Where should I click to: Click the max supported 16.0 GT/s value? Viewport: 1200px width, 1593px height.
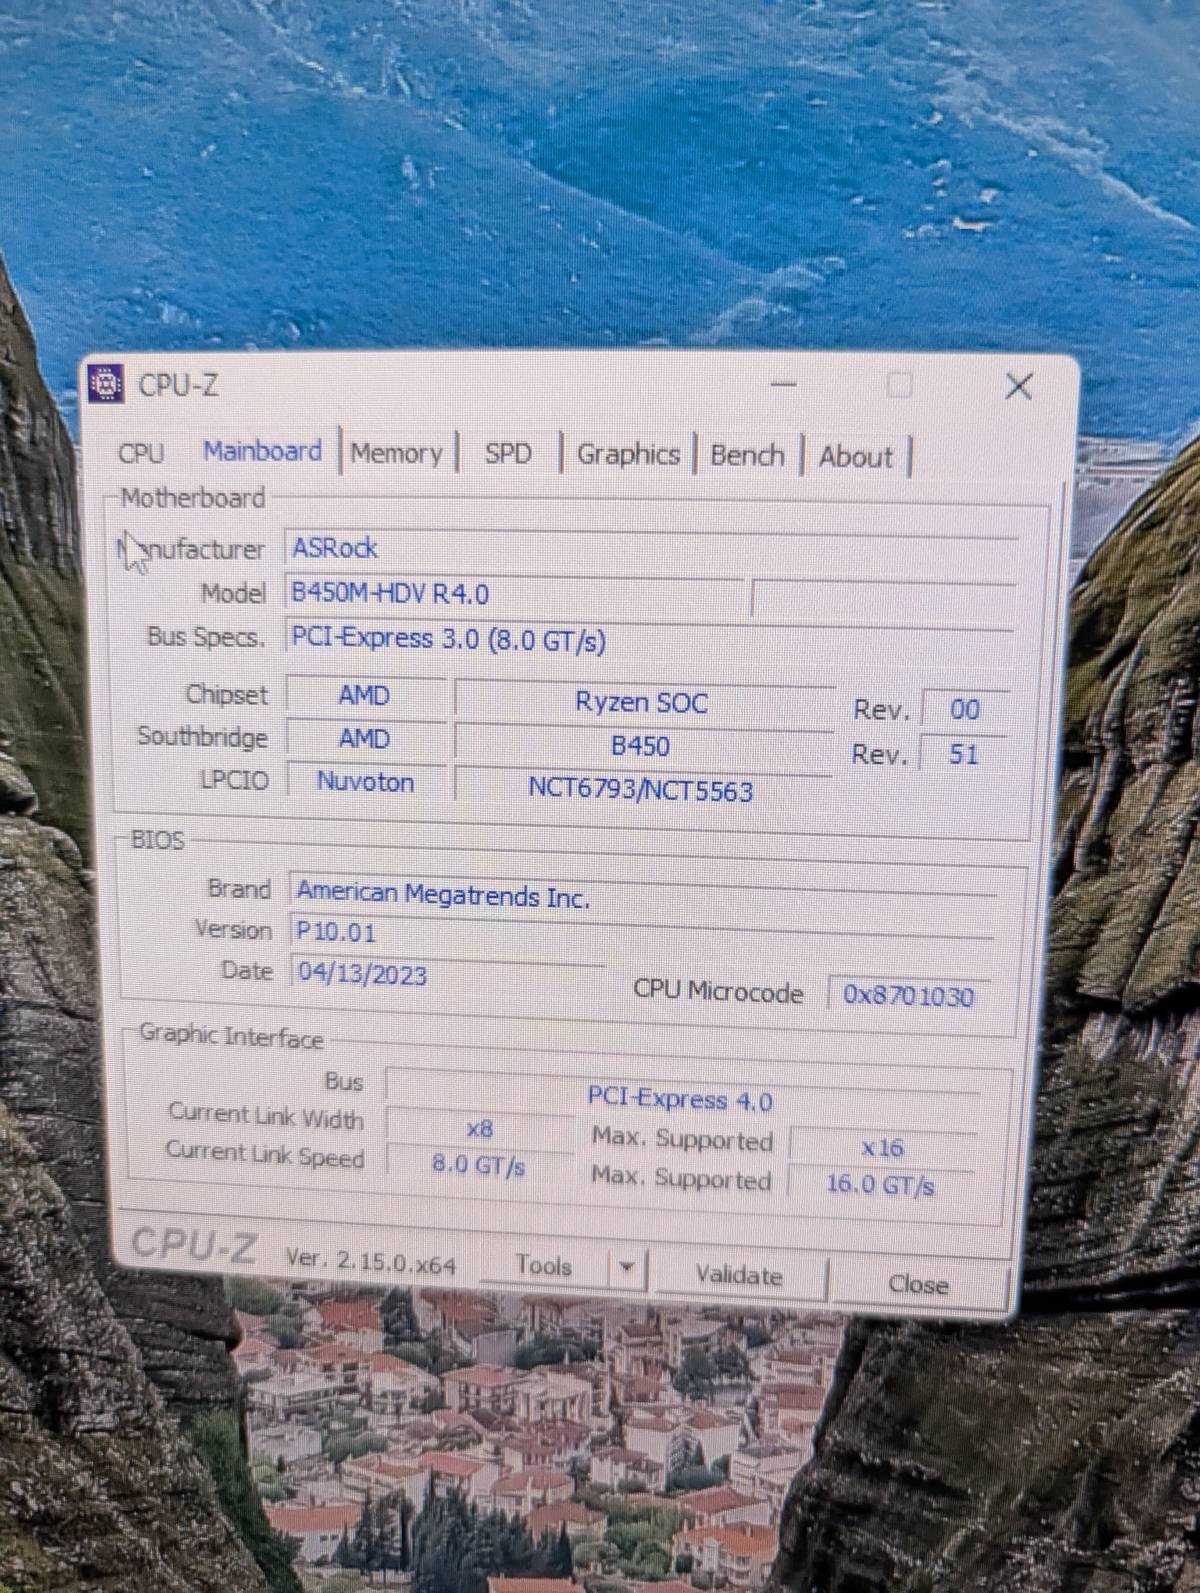[880, 1185]
